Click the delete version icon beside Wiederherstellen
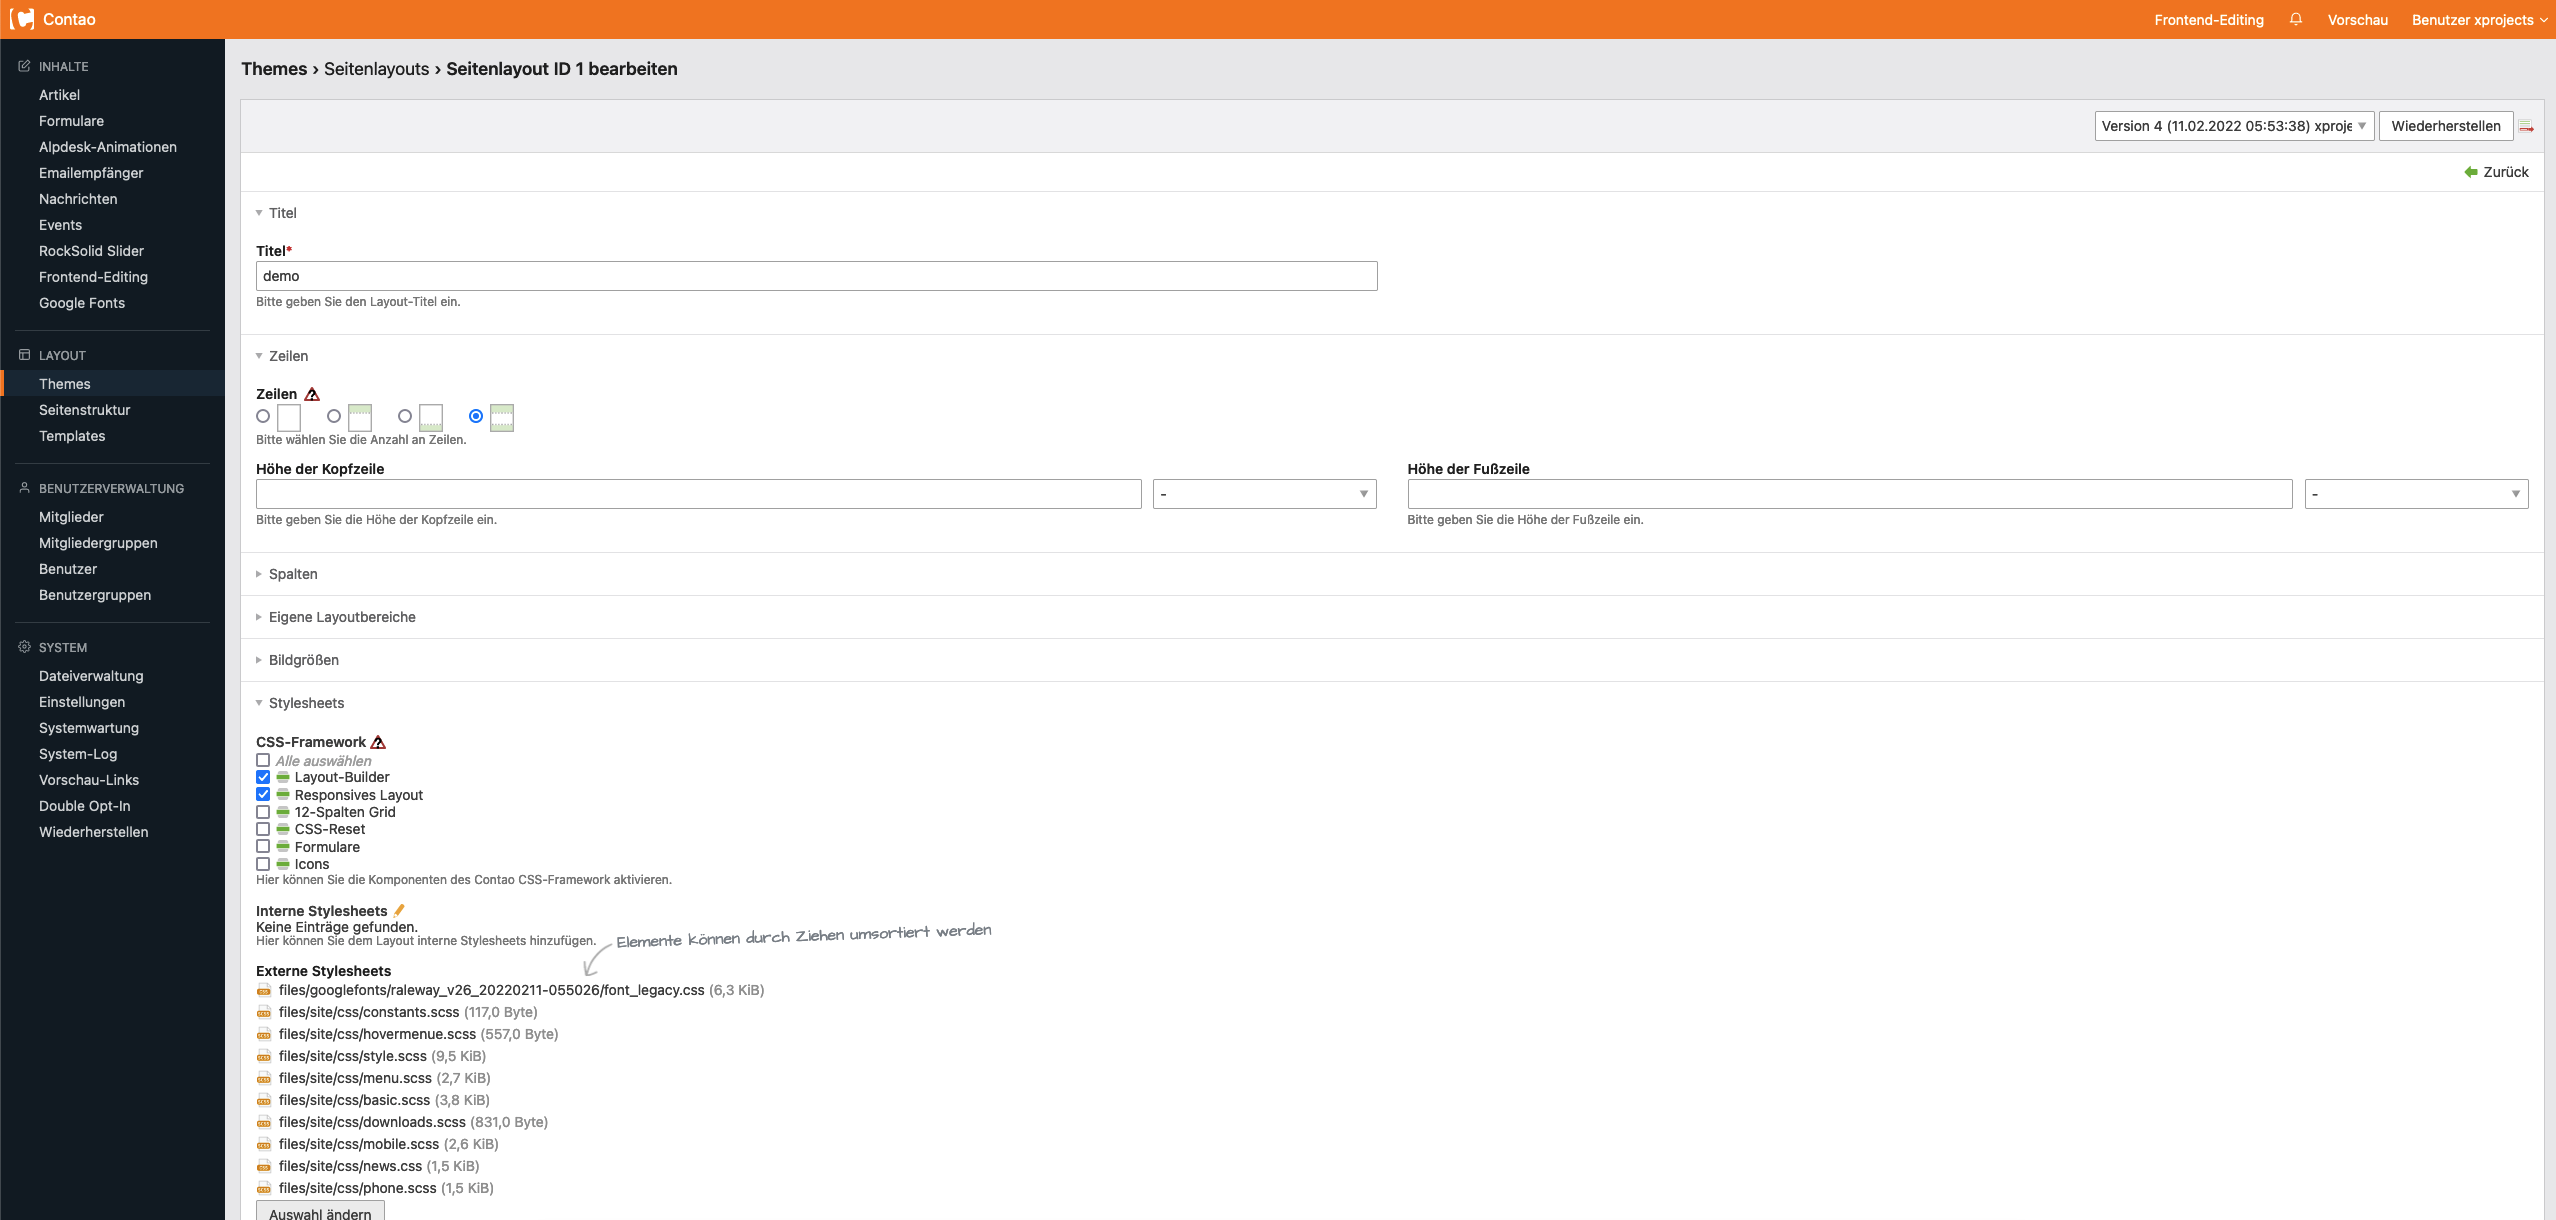2556x1220 pixels. pos(2526,126)
